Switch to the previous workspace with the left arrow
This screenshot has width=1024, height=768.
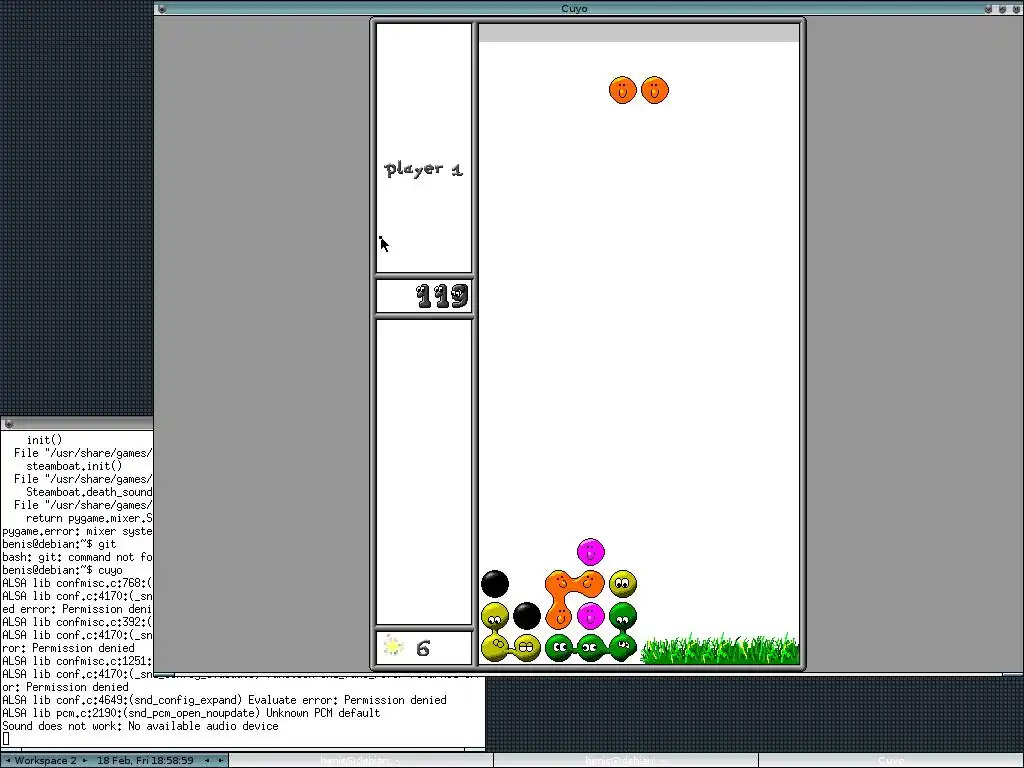pos(8,760)
